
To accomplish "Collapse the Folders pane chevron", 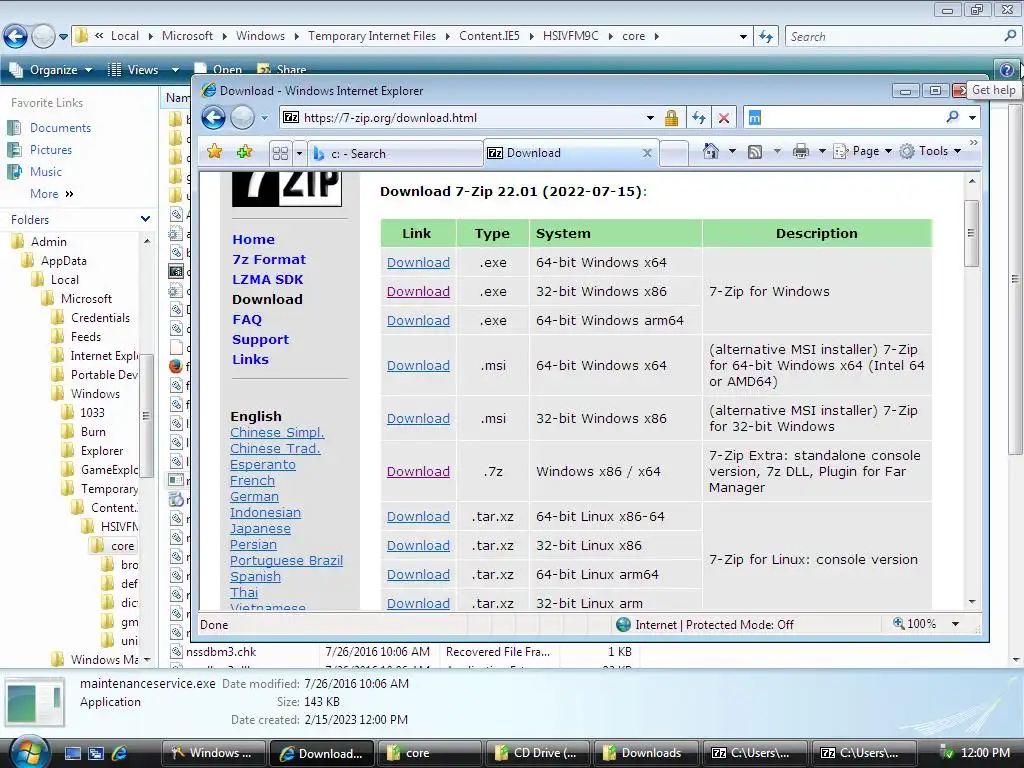I will (145, 219).
